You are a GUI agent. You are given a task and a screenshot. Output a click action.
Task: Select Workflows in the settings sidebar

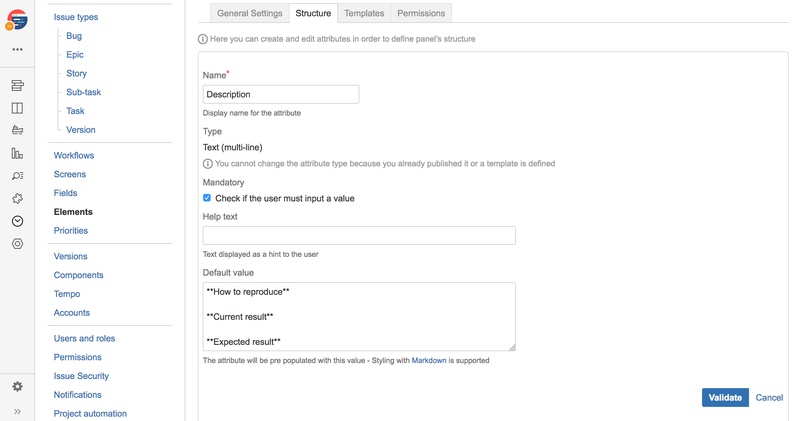tap(74, 155)
